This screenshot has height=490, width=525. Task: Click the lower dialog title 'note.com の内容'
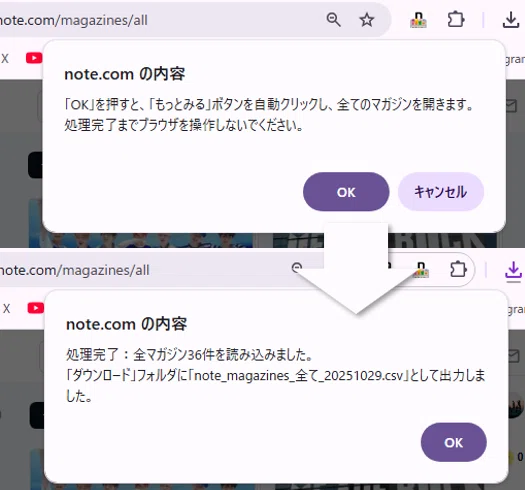[127, 324]
